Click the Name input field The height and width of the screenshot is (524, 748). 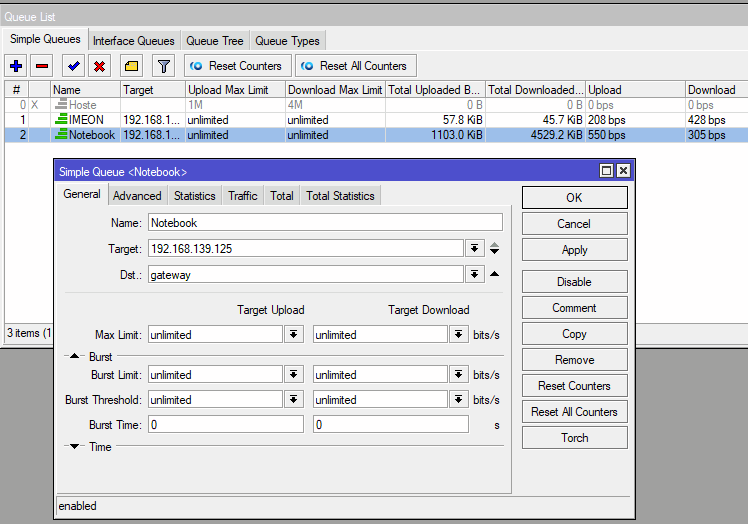point(325,222)
